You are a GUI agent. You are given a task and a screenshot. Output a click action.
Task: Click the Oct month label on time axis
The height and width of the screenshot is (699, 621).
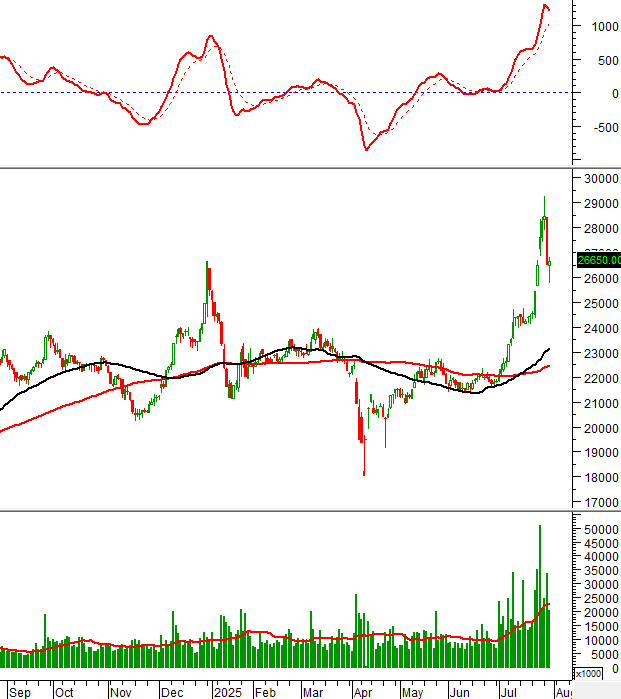[64, 692]
